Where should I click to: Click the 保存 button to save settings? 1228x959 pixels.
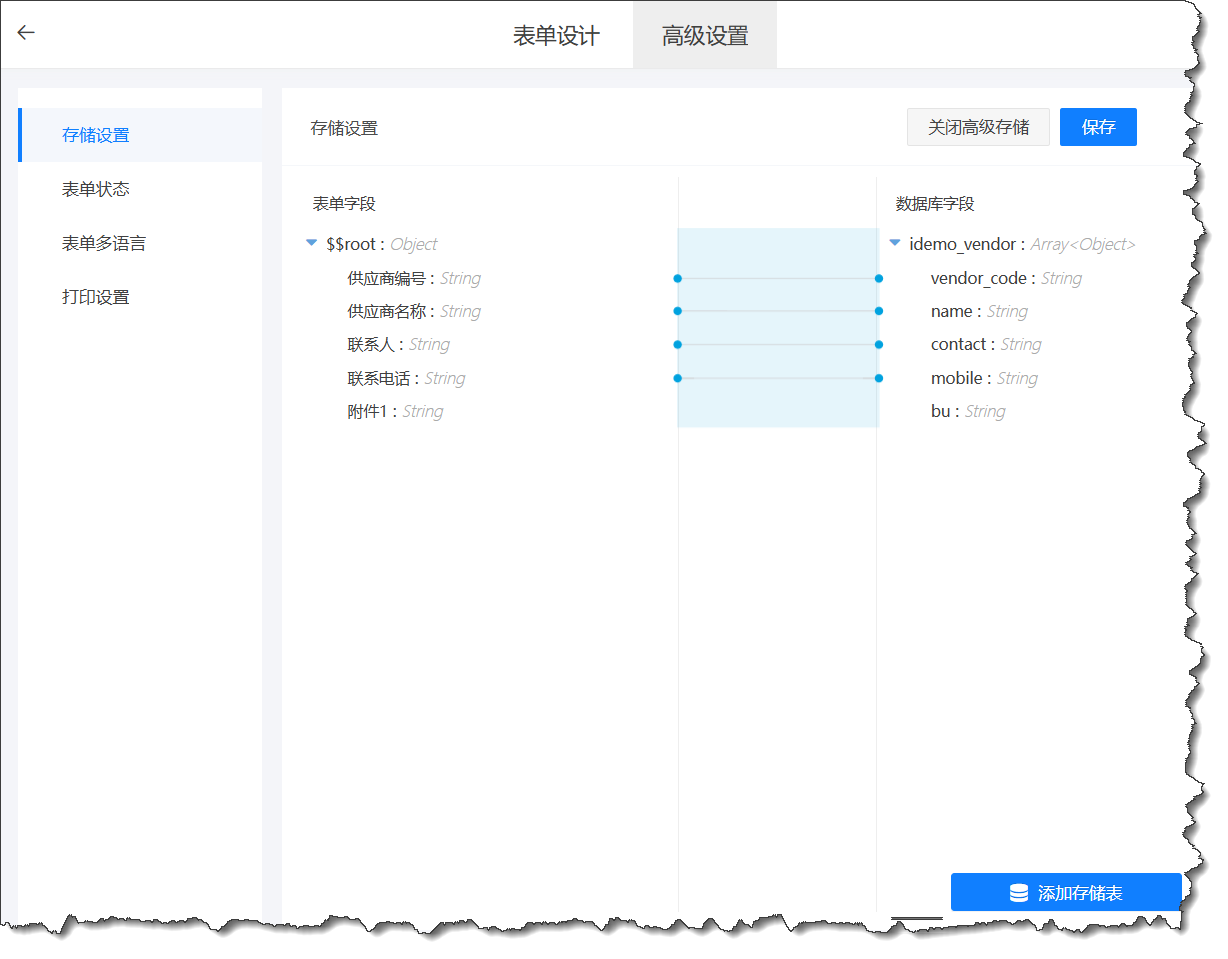point(1098,127)
